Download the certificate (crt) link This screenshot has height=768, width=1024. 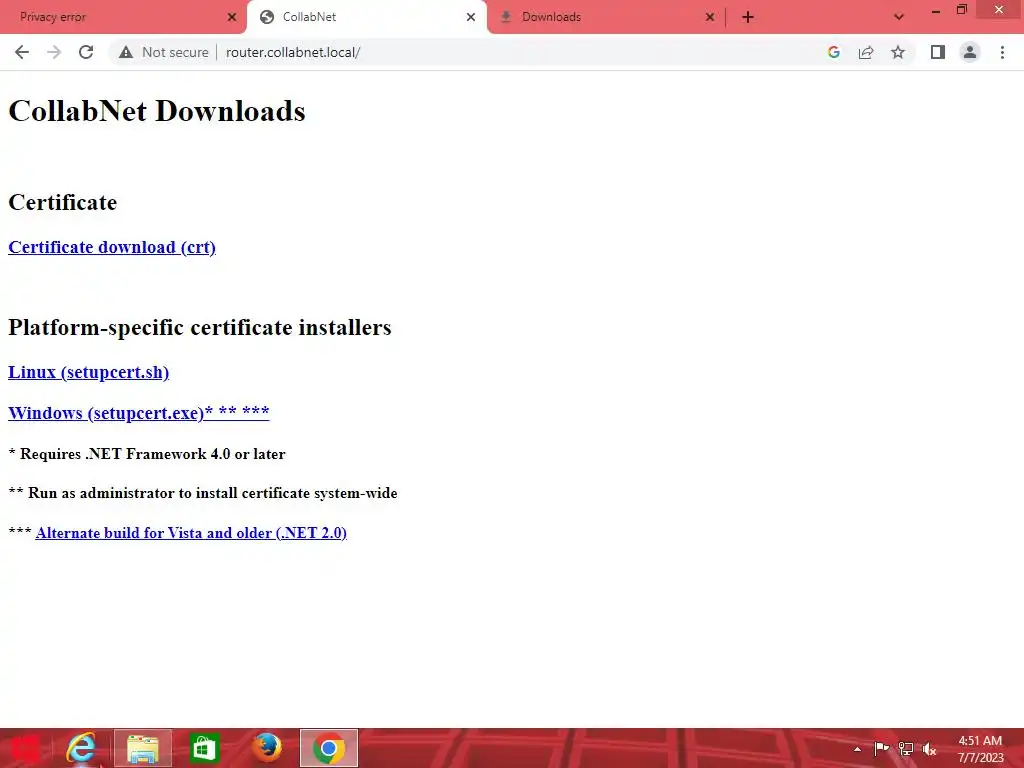112,248
